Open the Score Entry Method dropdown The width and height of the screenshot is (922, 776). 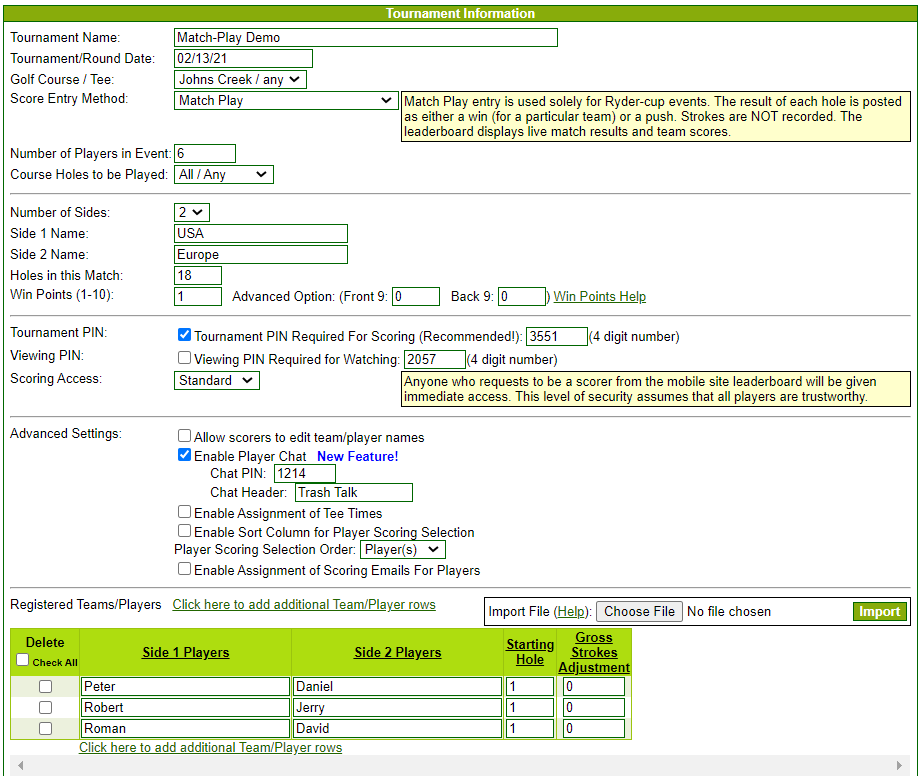click(x=286, y=101)
